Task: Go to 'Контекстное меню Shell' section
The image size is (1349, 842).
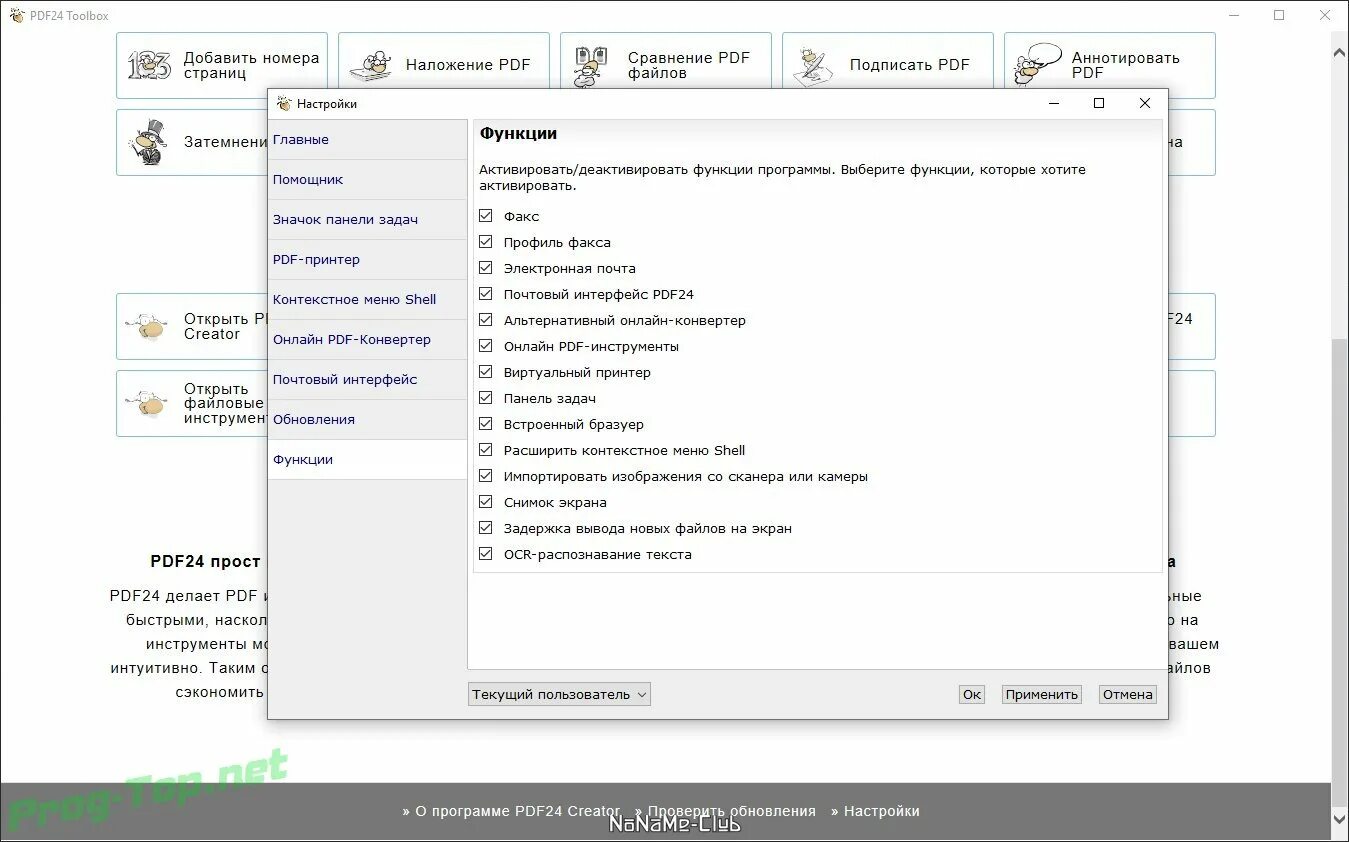Action: point(367,300)
